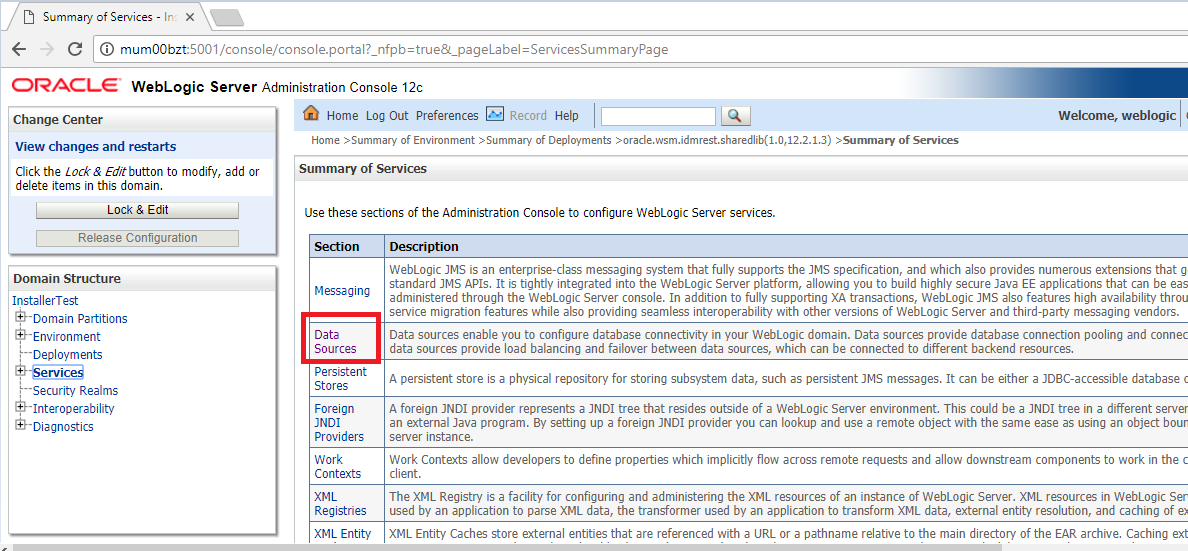The height and width of the screenshot is (551, 1188).
Task: Click Summary of Environment breadcrumb
Action: coord(413,140)
